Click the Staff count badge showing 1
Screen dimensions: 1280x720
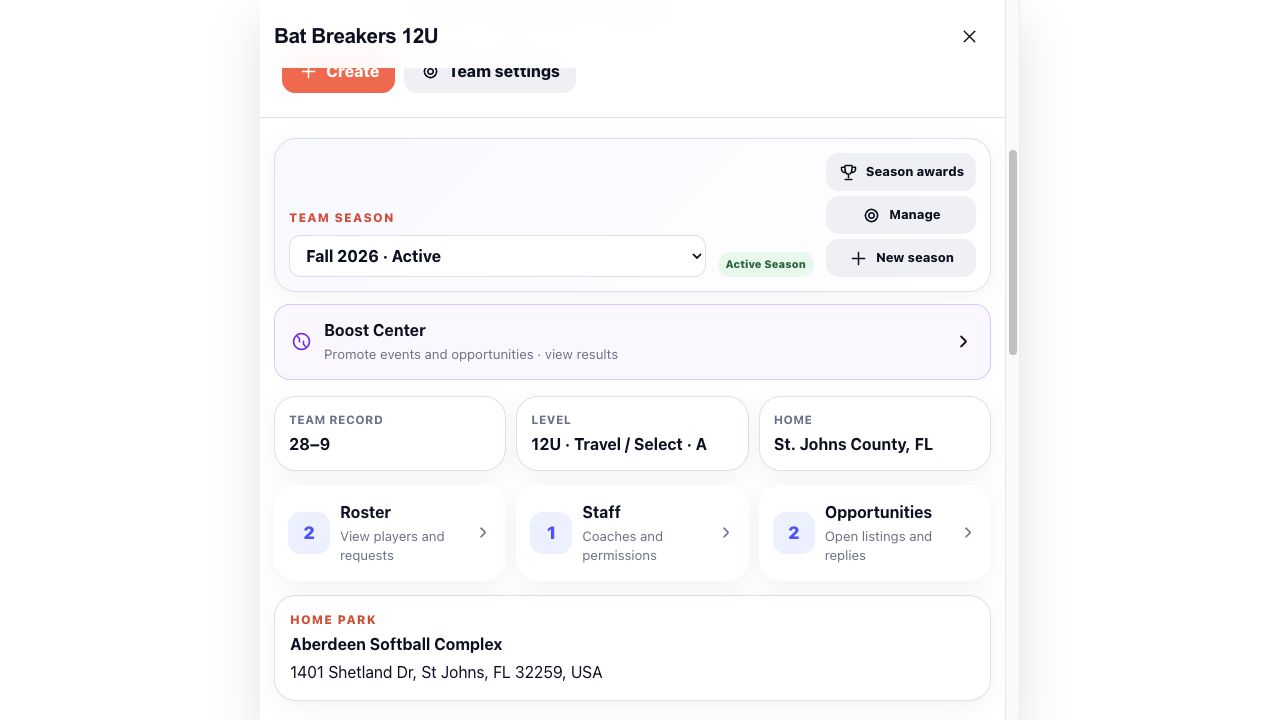[551, 533]
